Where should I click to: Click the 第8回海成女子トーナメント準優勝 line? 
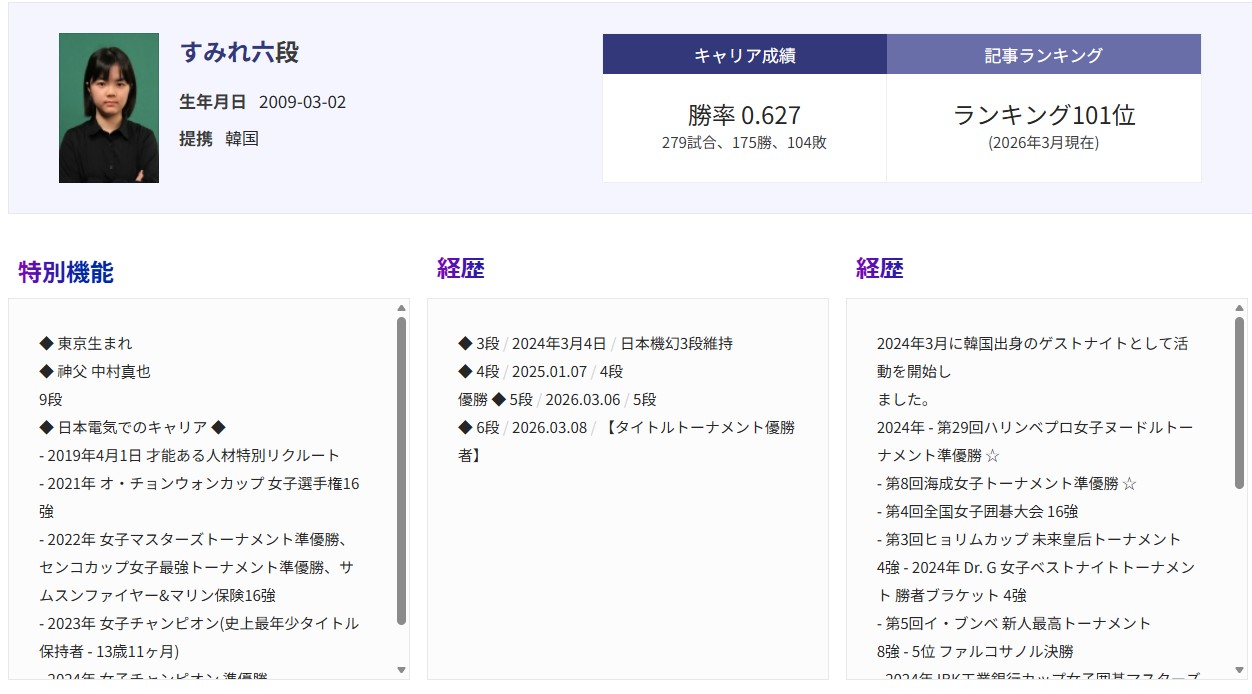click(1006, 484)
